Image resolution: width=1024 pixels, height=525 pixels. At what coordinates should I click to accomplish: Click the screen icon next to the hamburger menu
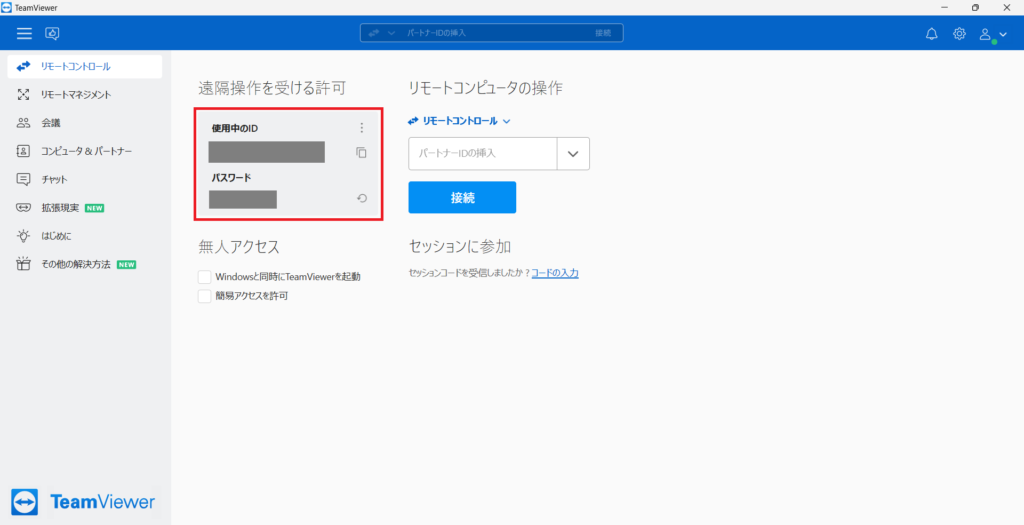pyautogui.click(x=53, y=33)
